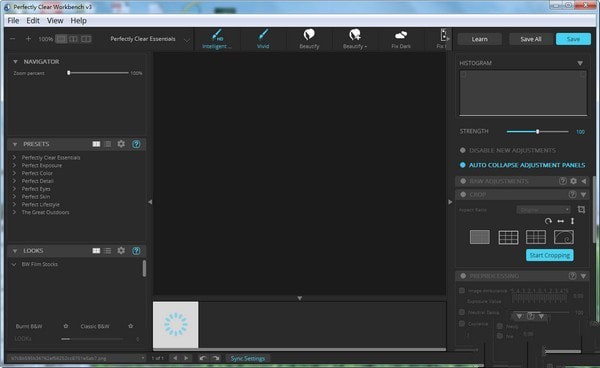Open the Help menu
Screen dimensions: 600x368
click(78, 21)
